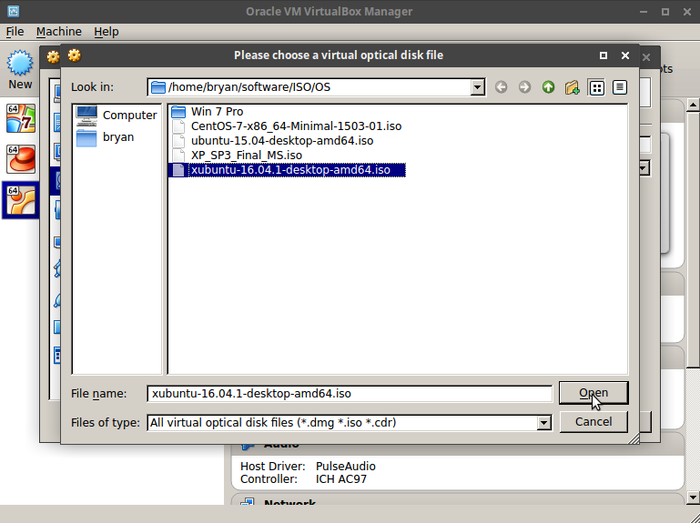The height and width of the screenshot is (523, 700).
Task: Click the Look in path combo box
Action: tap(316, 87)
